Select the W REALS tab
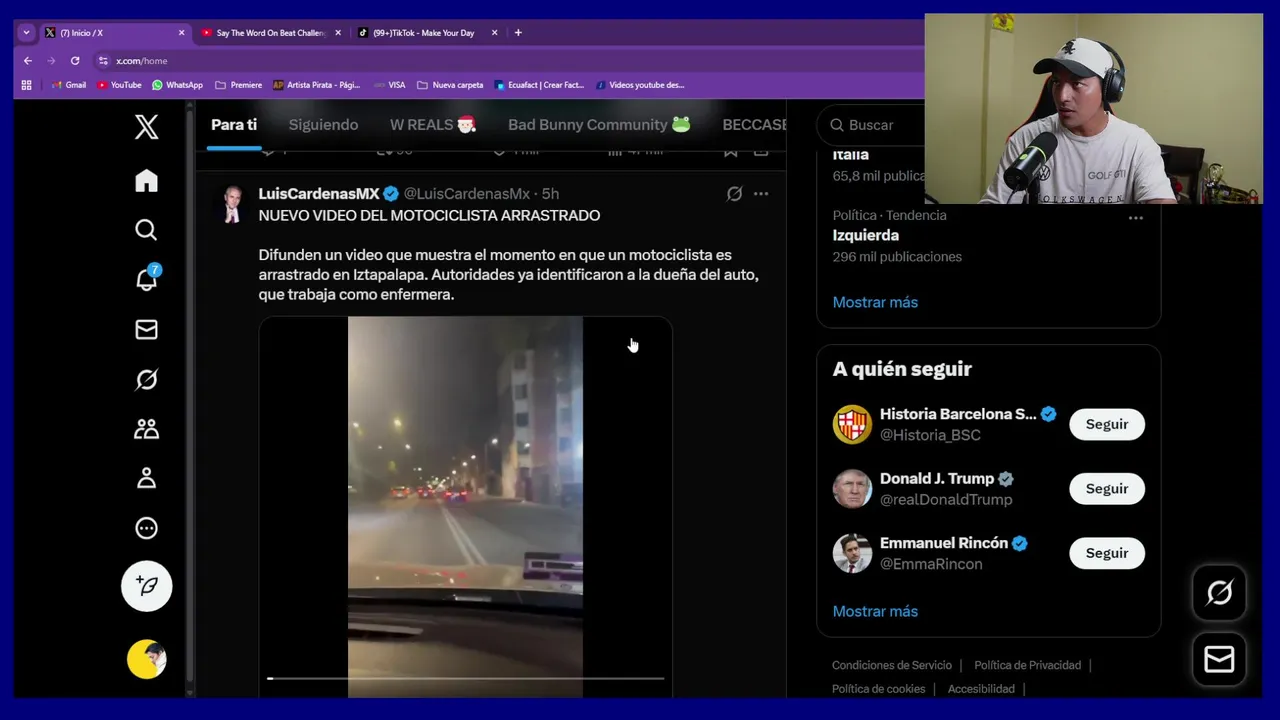Viewport: 1280px width, 720px height. point(432,125)
